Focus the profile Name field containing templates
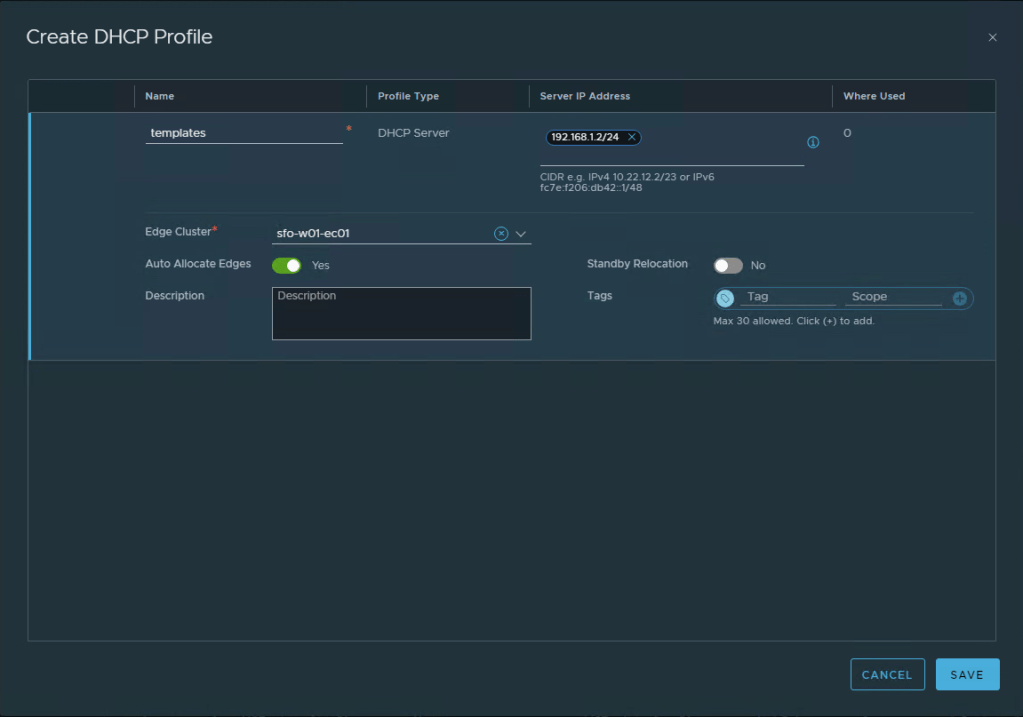1023x717 pixels. point(244,133)
